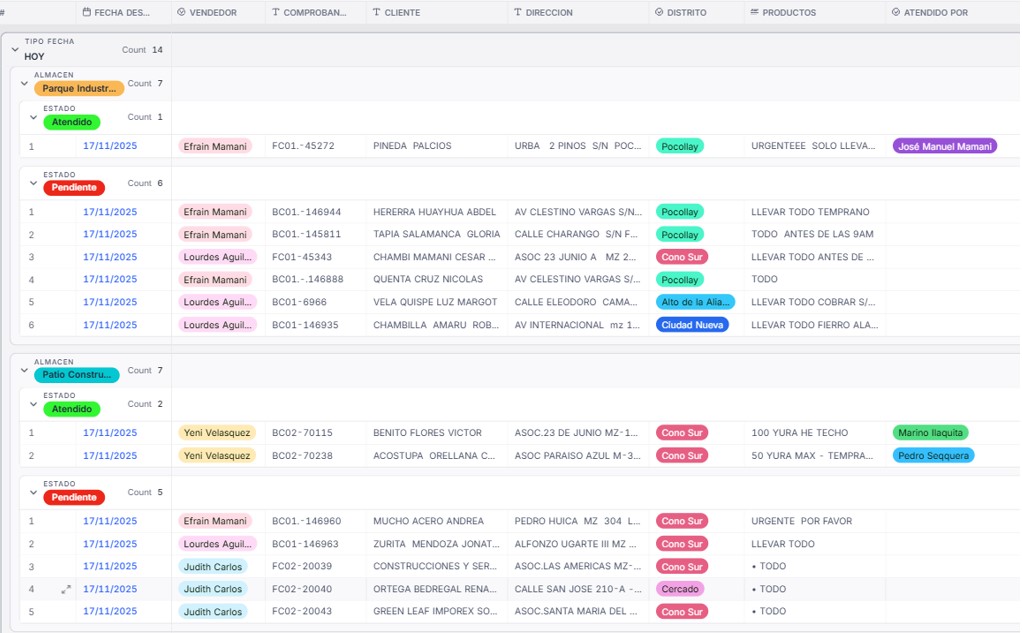Click the blue Ciudad Nueva district tag
Viewport: 1022px width, 633px height.
click(692, 325)
